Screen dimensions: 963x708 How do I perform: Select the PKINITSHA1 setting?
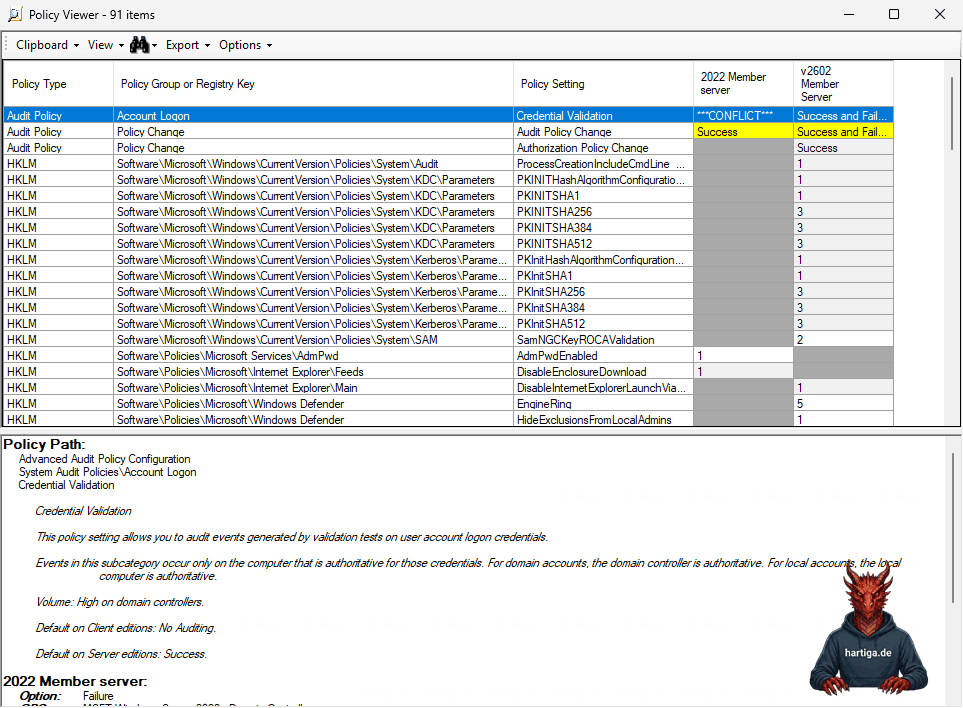coord(604,195)
